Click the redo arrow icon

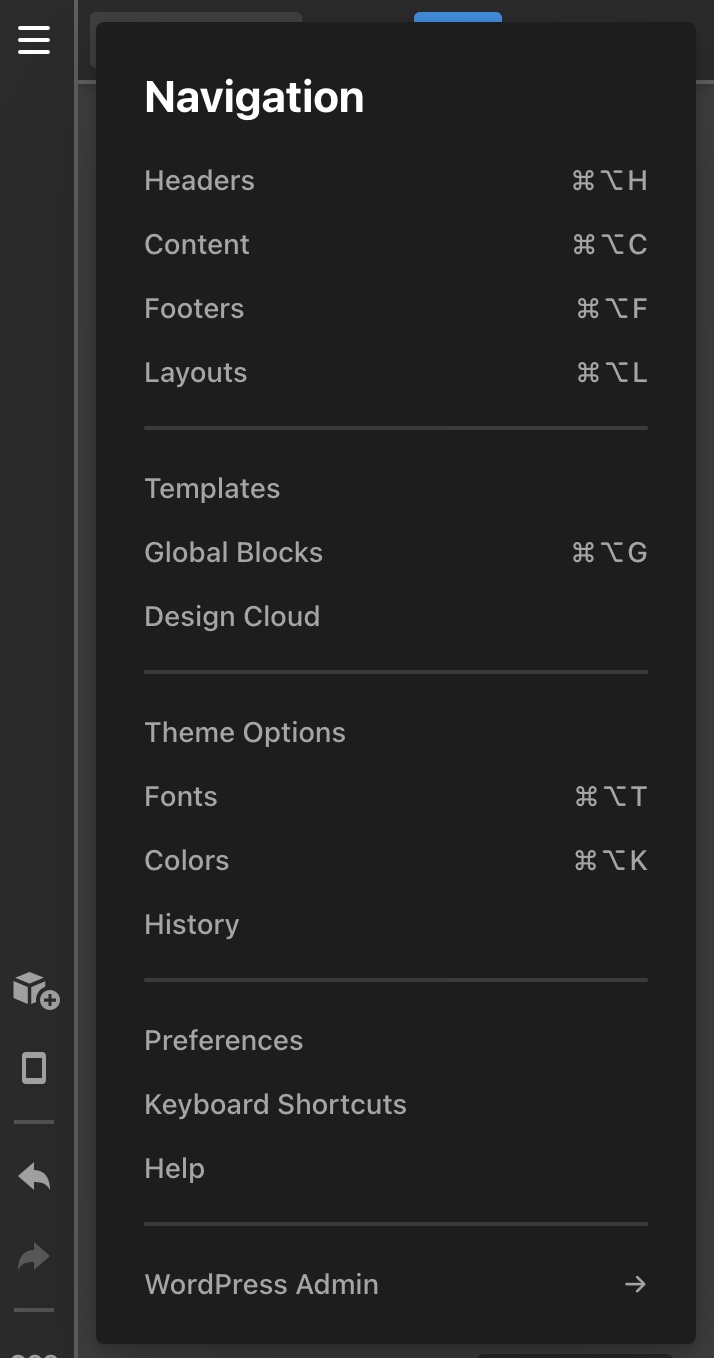click(x=34, y=1257)
